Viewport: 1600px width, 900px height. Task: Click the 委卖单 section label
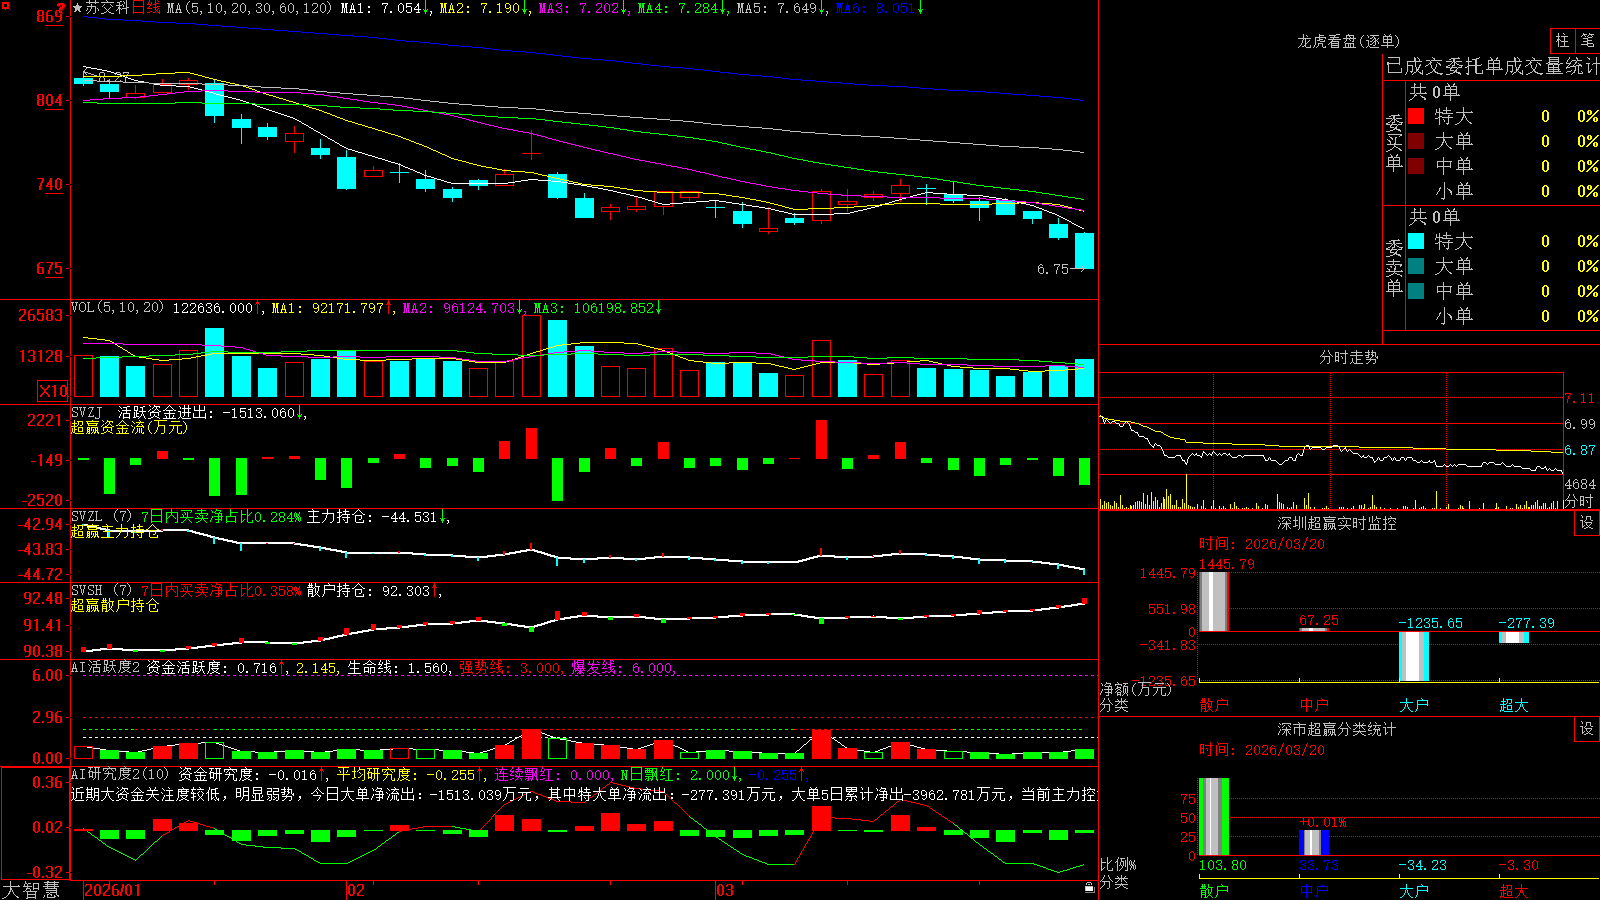1394,267
